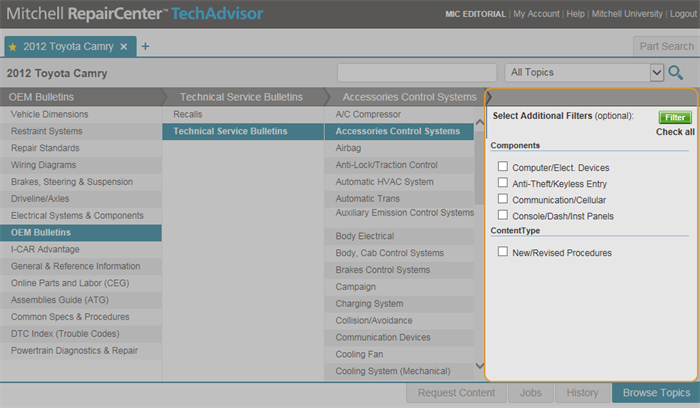
Task: Select Body, Cab Control Systems
Action: pos(399,253)
